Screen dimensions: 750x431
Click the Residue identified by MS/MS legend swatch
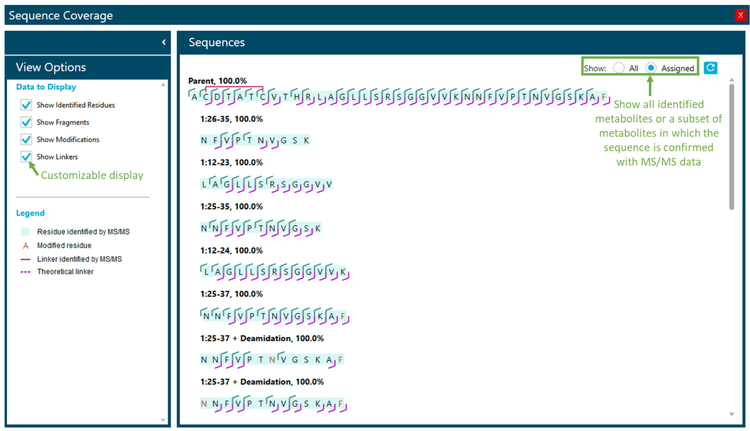[26, 231]
